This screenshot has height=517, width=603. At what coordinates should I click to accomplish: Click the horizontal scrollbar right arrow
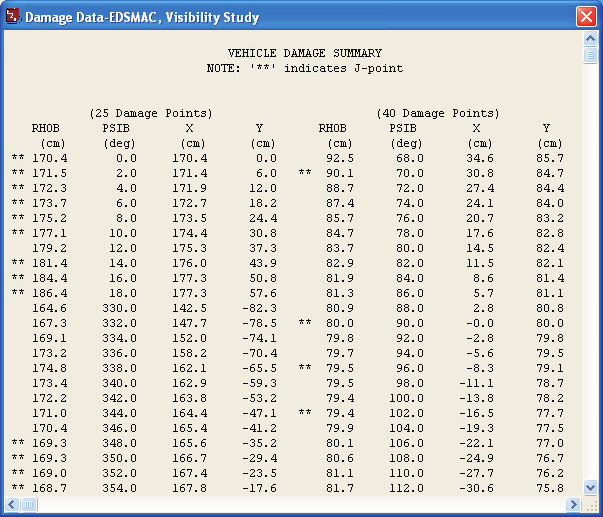[x=573, y=504]
